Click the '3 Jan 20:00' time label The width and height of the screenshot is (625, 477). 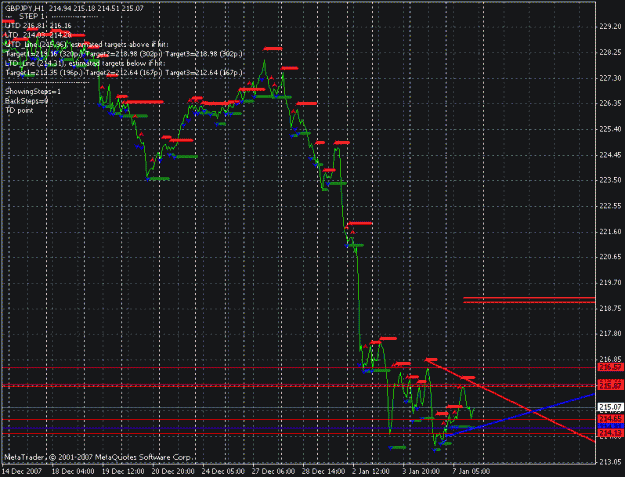421,471
